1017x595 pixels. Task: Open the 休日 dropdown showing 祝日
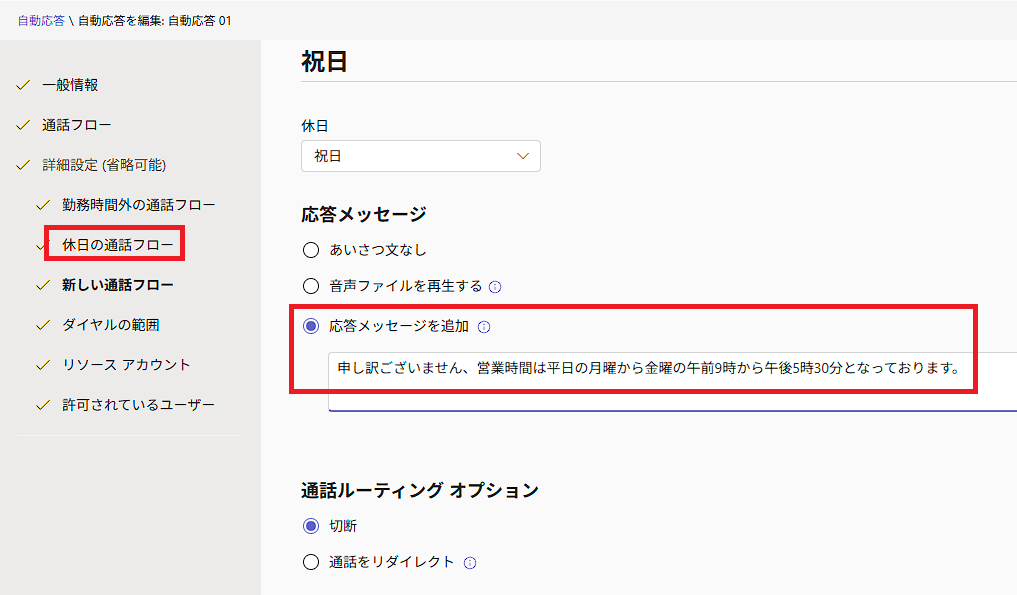[x=420, y=156]
